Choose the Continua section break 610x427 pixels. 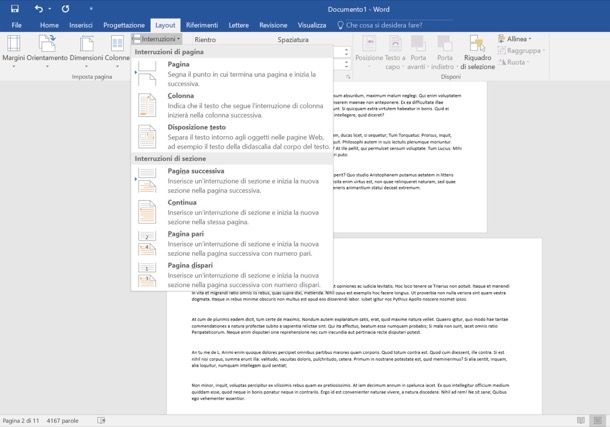232,212
